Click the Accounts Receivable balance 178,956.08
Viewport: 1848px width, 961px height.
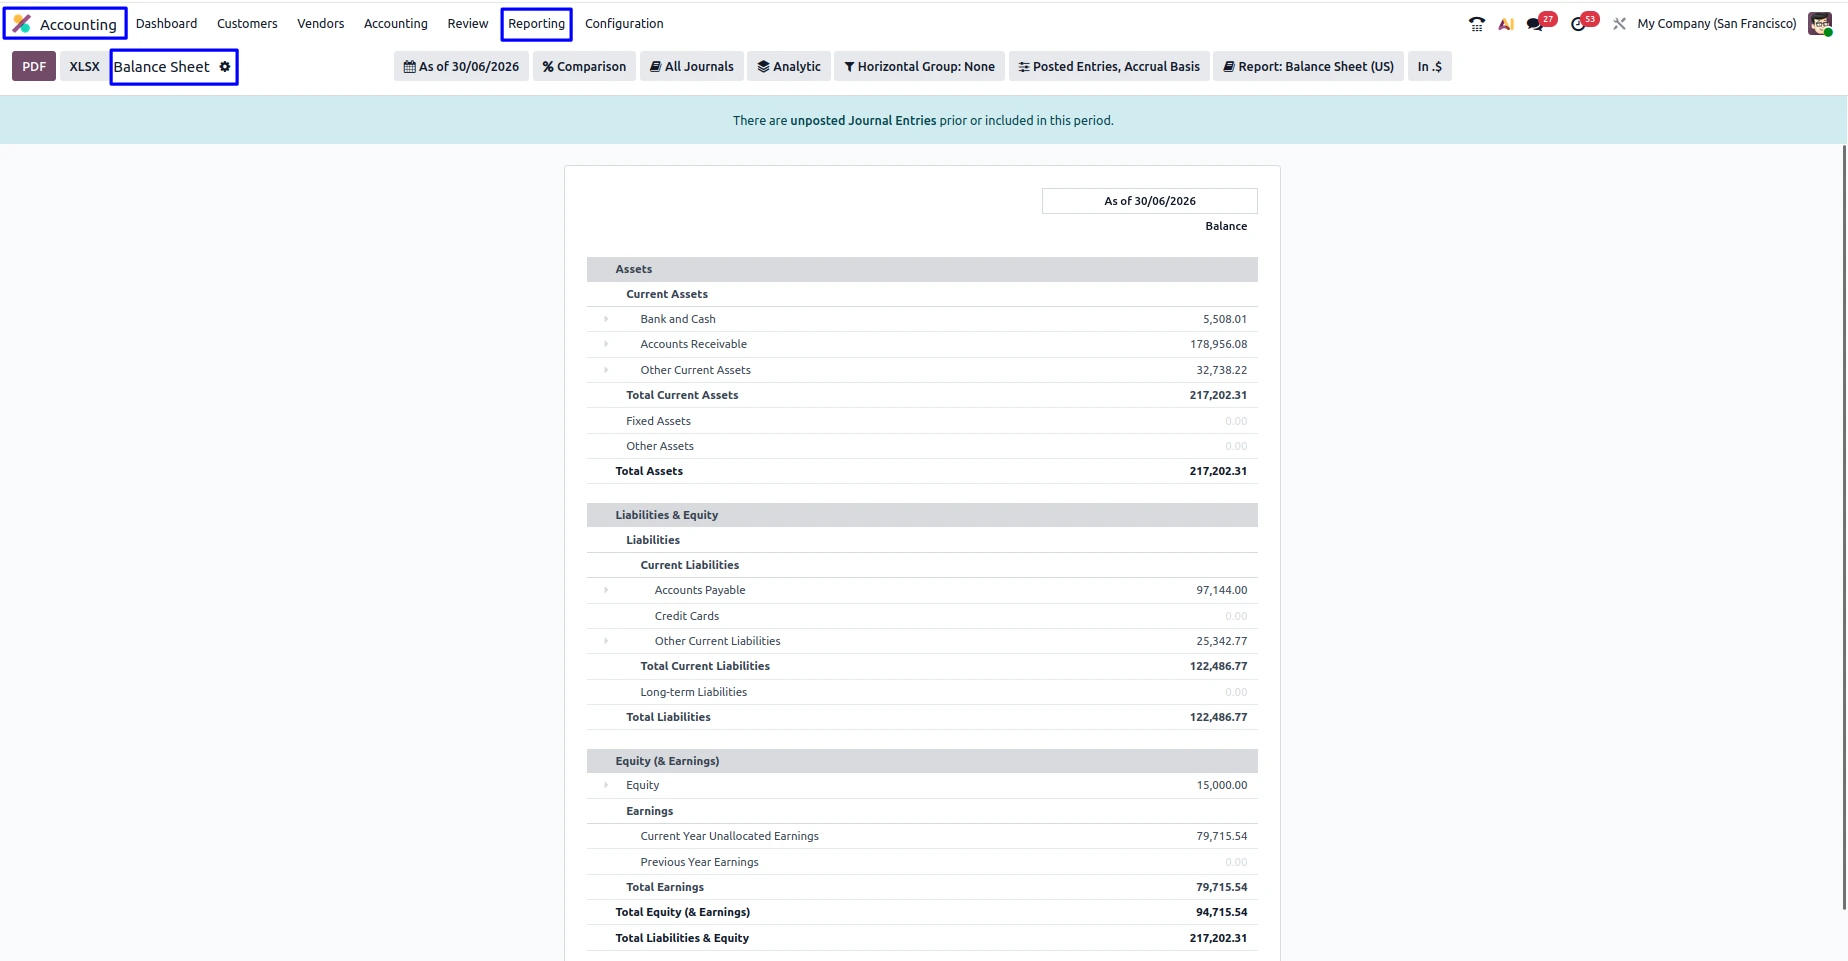[1218, 344]
